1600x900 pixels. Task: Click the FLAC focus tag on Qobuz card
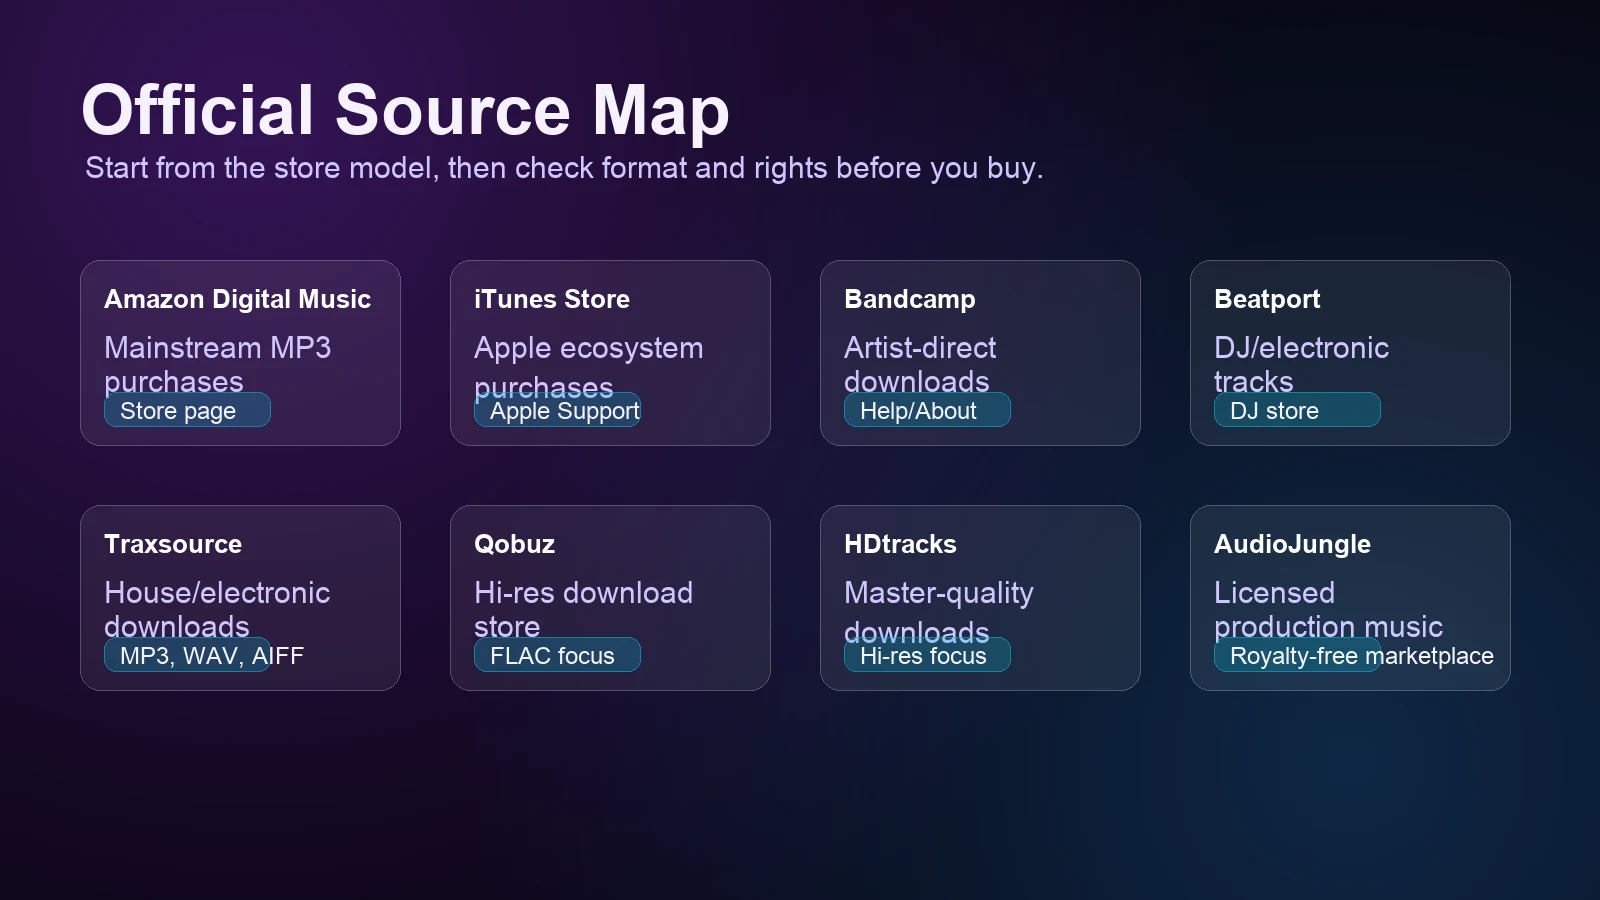coord(557,655)
